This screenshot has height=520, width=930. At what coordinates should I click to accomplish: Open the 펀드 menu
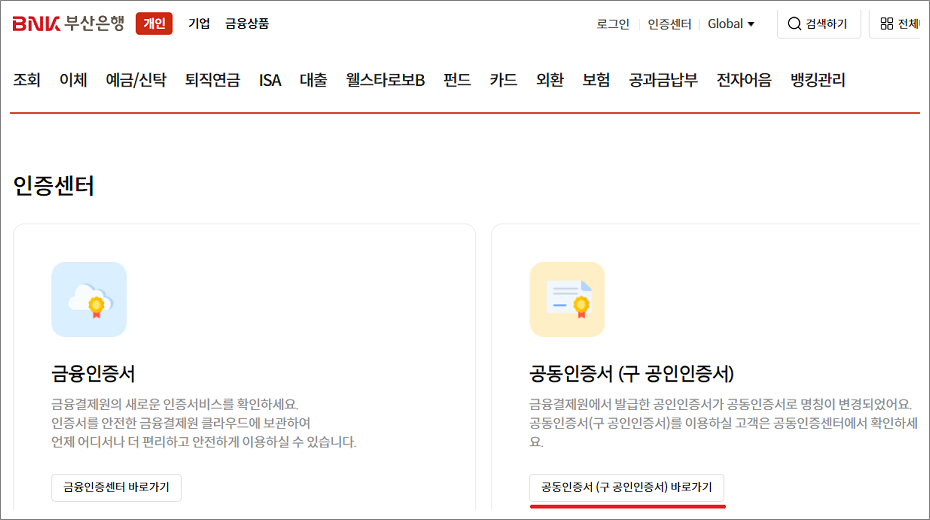(457, 79)
